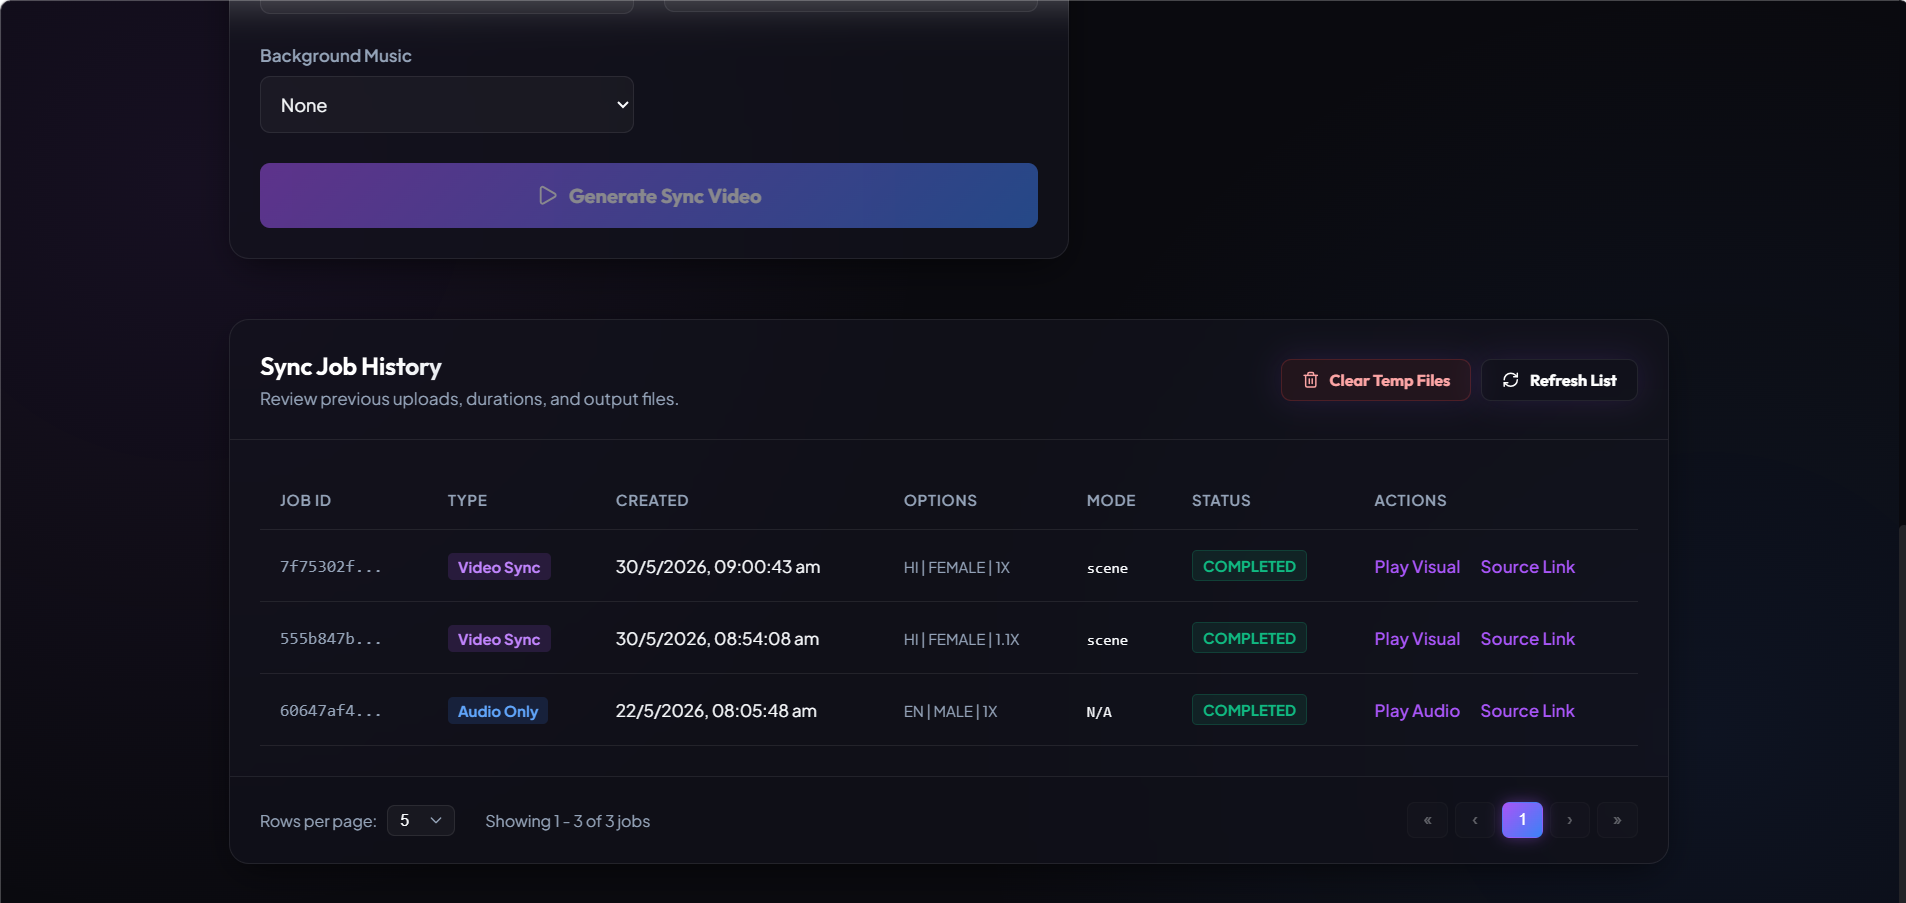Open Source Link for job 7f75302f

pos(1527,567)
